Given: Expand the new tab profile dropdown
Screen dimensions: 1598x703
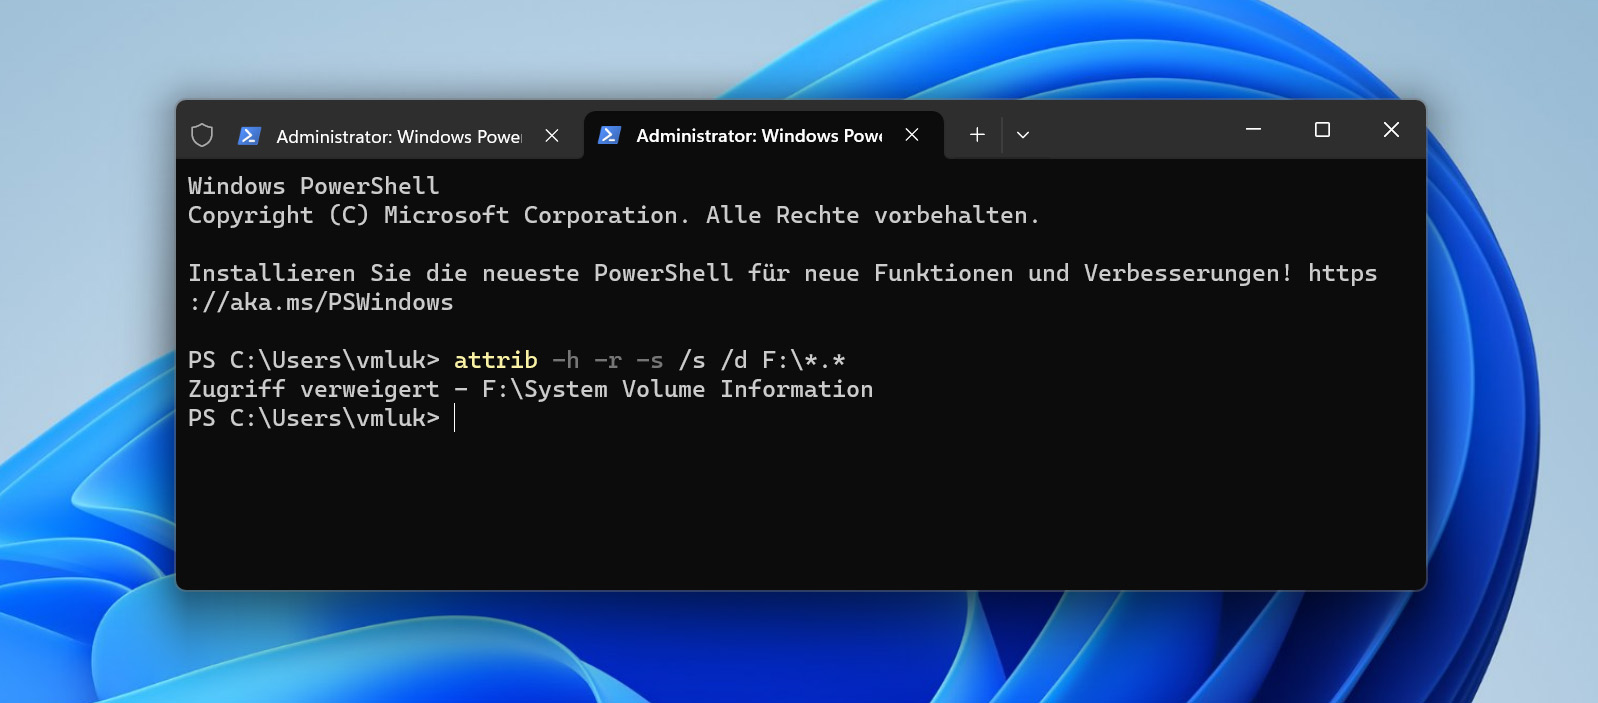Looking at the screenshot, I should pos(1022,134).
